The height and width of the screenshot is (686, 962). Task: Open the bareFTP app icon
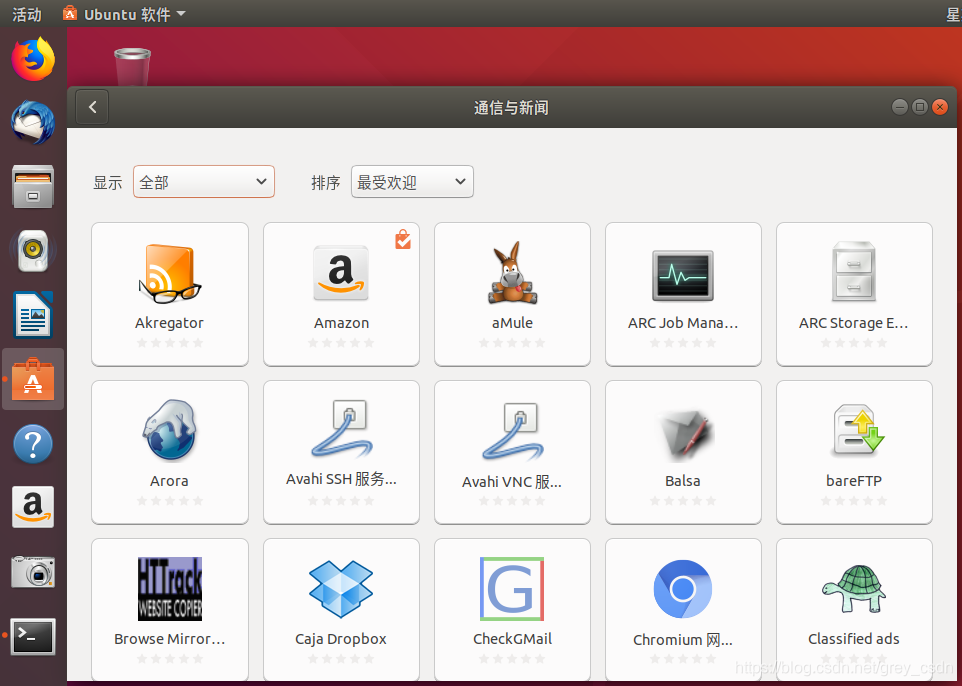tap(856, 431)
